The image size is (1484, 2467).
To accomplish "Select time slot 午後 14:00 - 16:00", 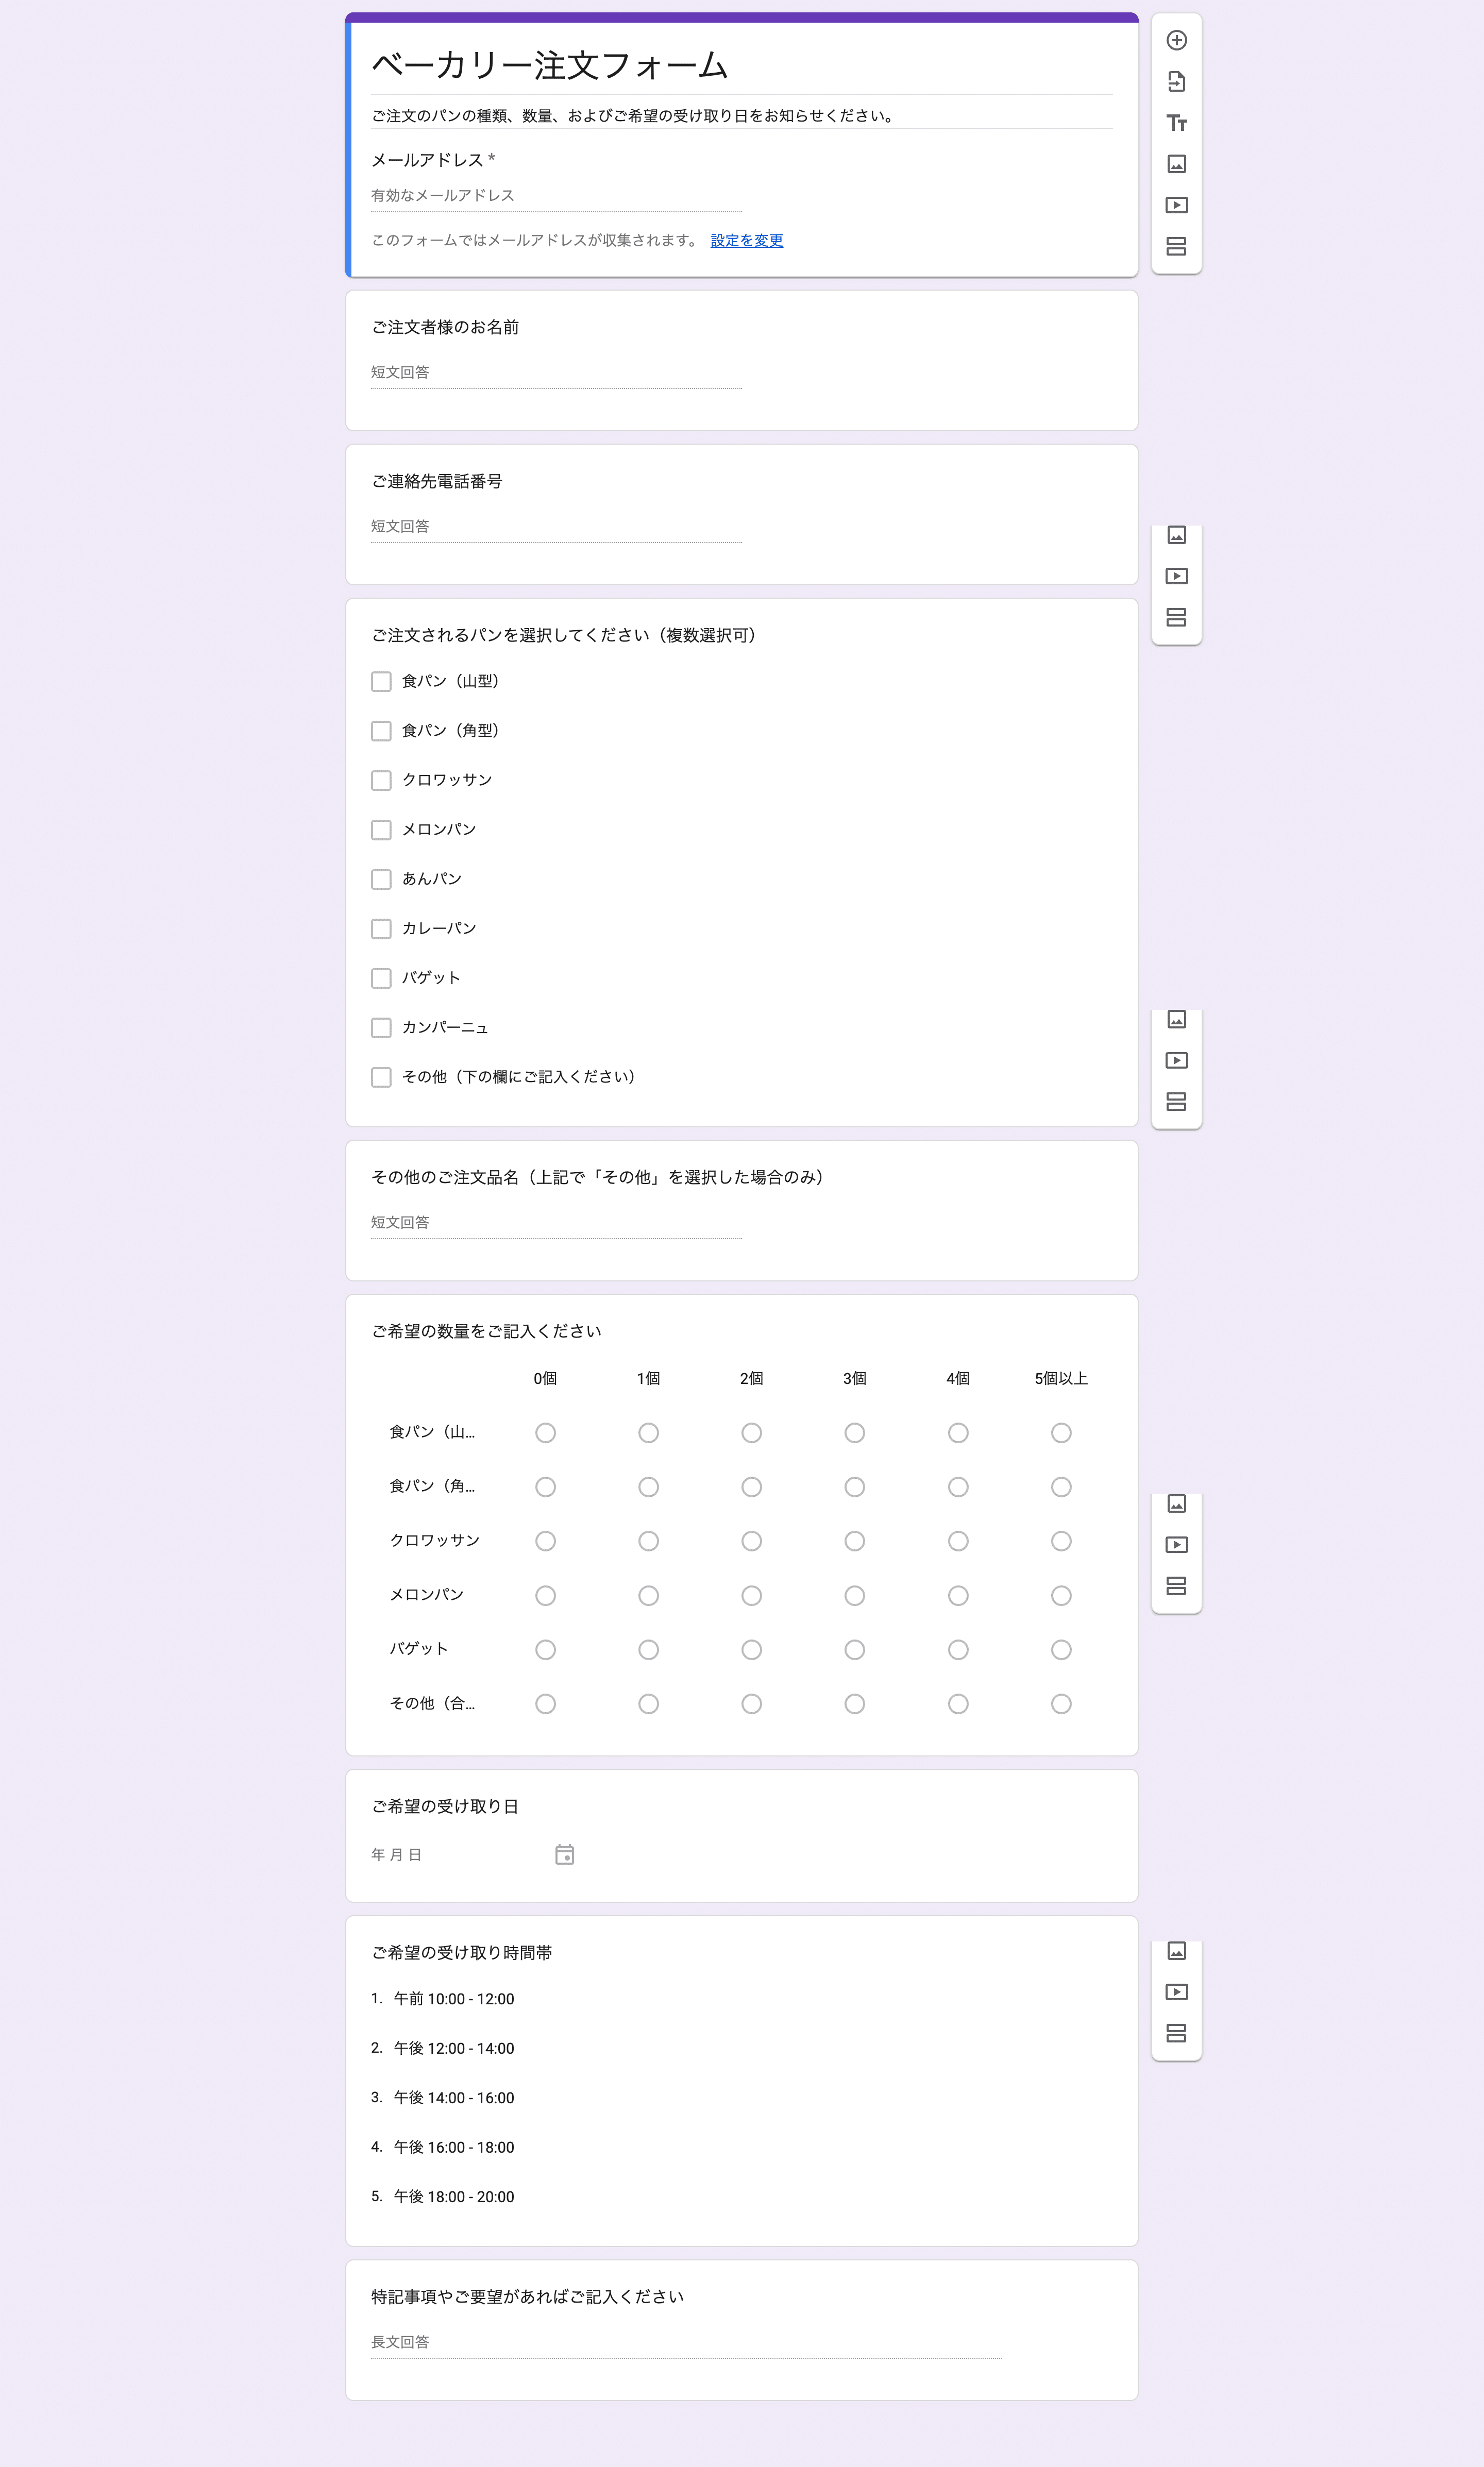I will coord(453,2098).
